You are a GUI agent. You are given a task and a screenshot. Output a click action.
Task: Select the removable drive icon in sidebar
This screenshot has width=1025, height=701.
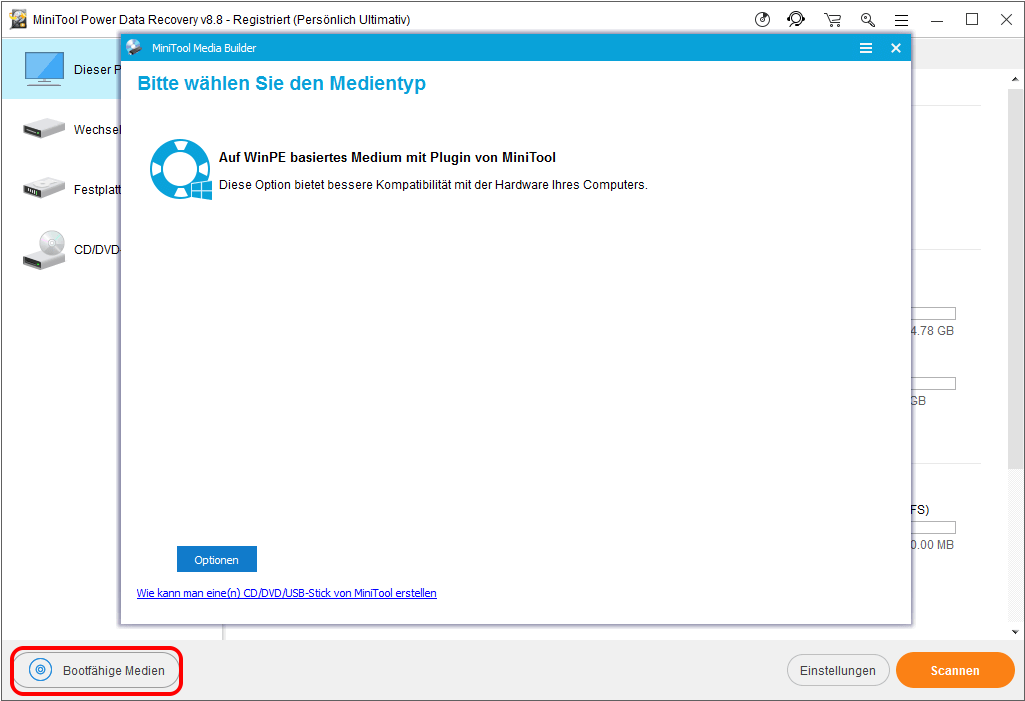44,129
